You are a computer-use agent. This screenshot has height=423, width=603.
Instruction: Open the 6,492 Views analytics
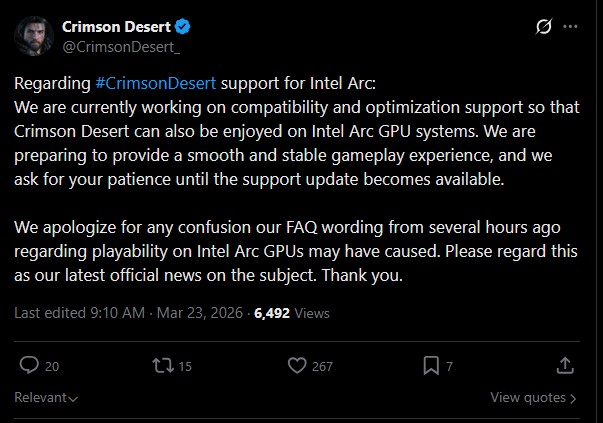click(x=291, y=313)
